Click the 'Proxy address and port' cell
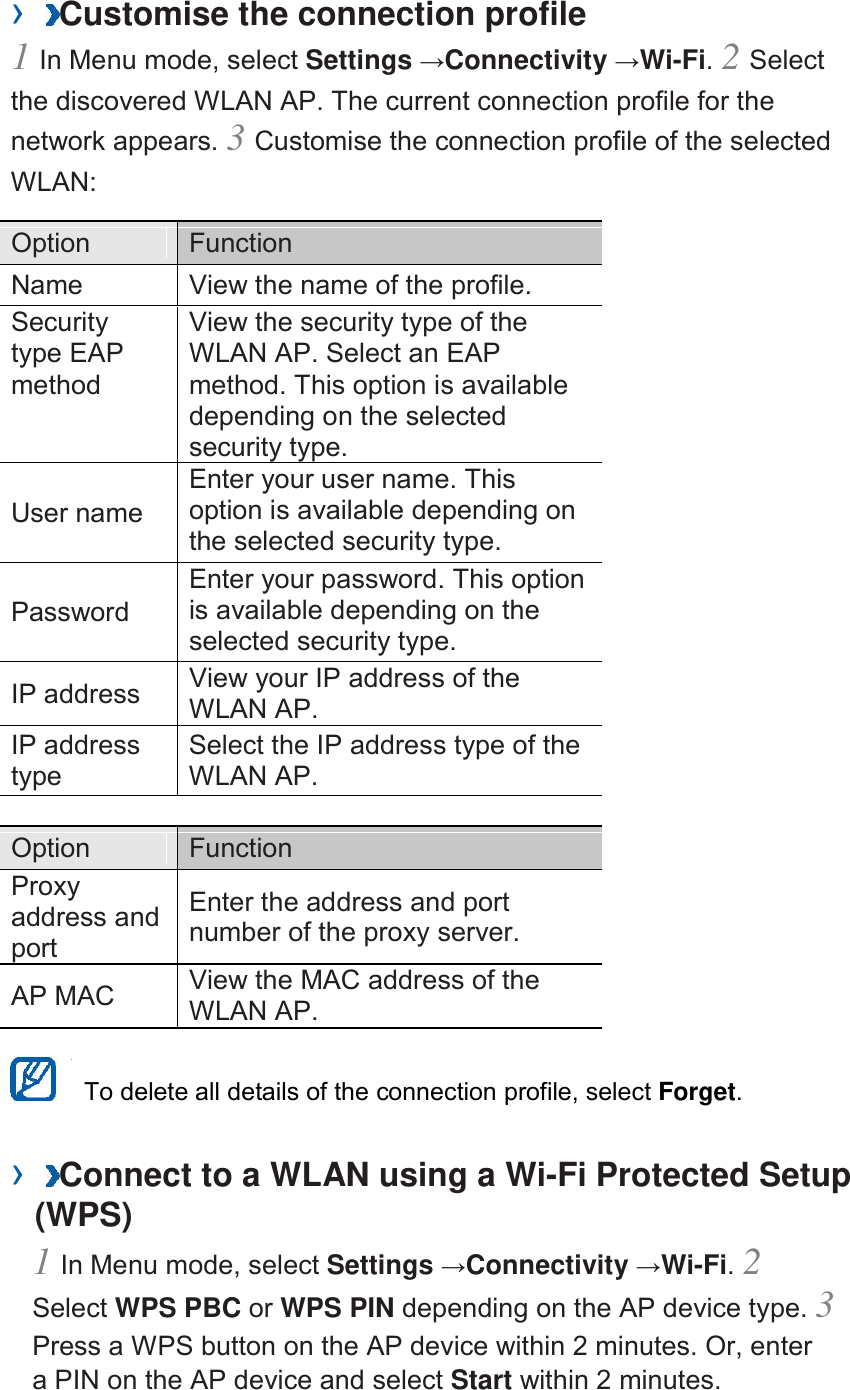This screenshot has width=850, height=1390. [84, 917]
